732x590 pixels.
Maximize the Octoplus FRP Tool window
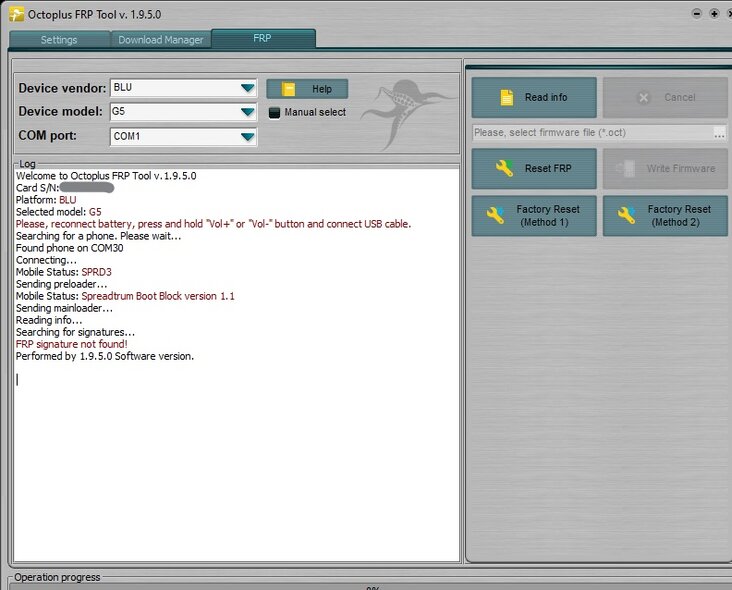(x=714, y=14)
